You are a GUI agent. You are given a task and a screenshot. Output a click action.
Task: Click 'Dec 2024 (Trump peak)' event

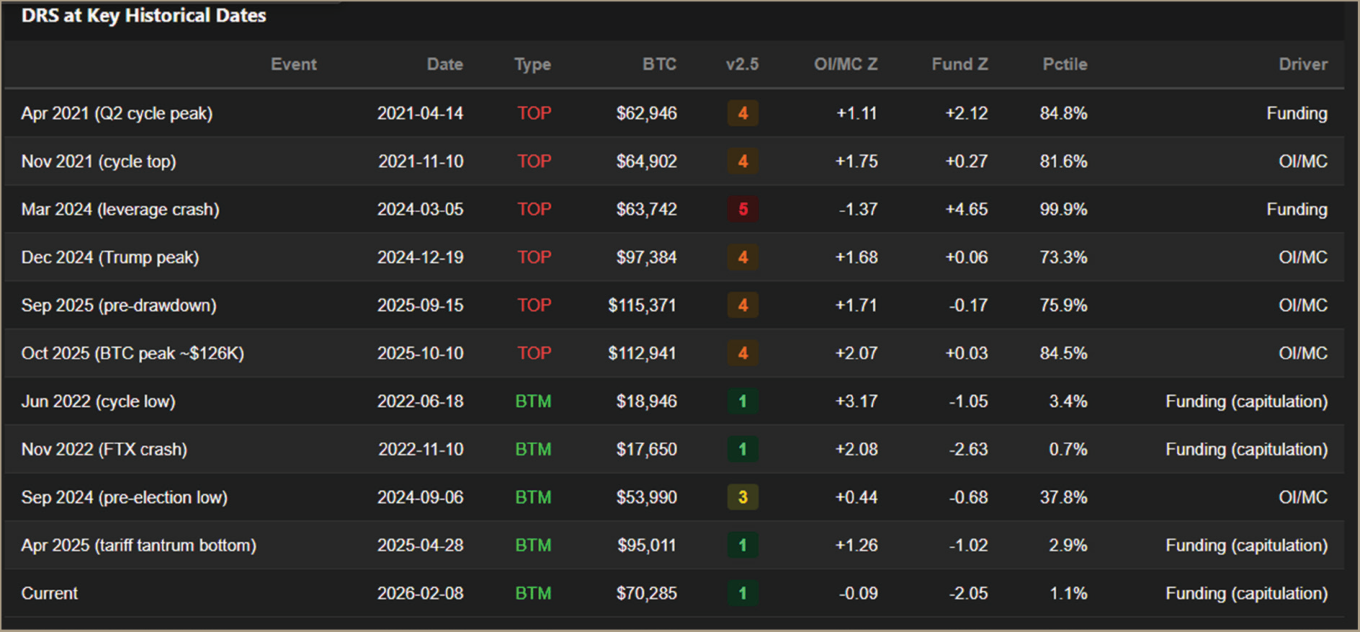coord(110,257)
